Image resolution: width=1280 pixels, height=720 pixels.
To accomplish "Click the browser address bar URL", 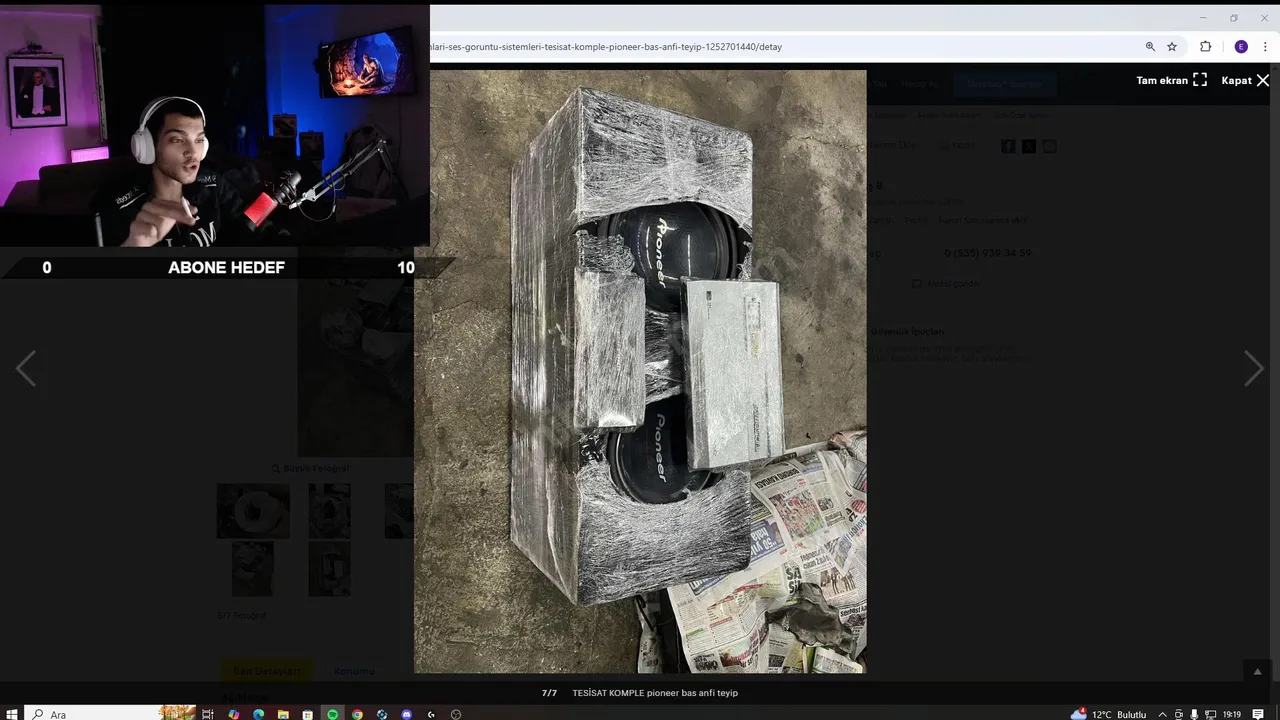I will click(x=606, y=47).
